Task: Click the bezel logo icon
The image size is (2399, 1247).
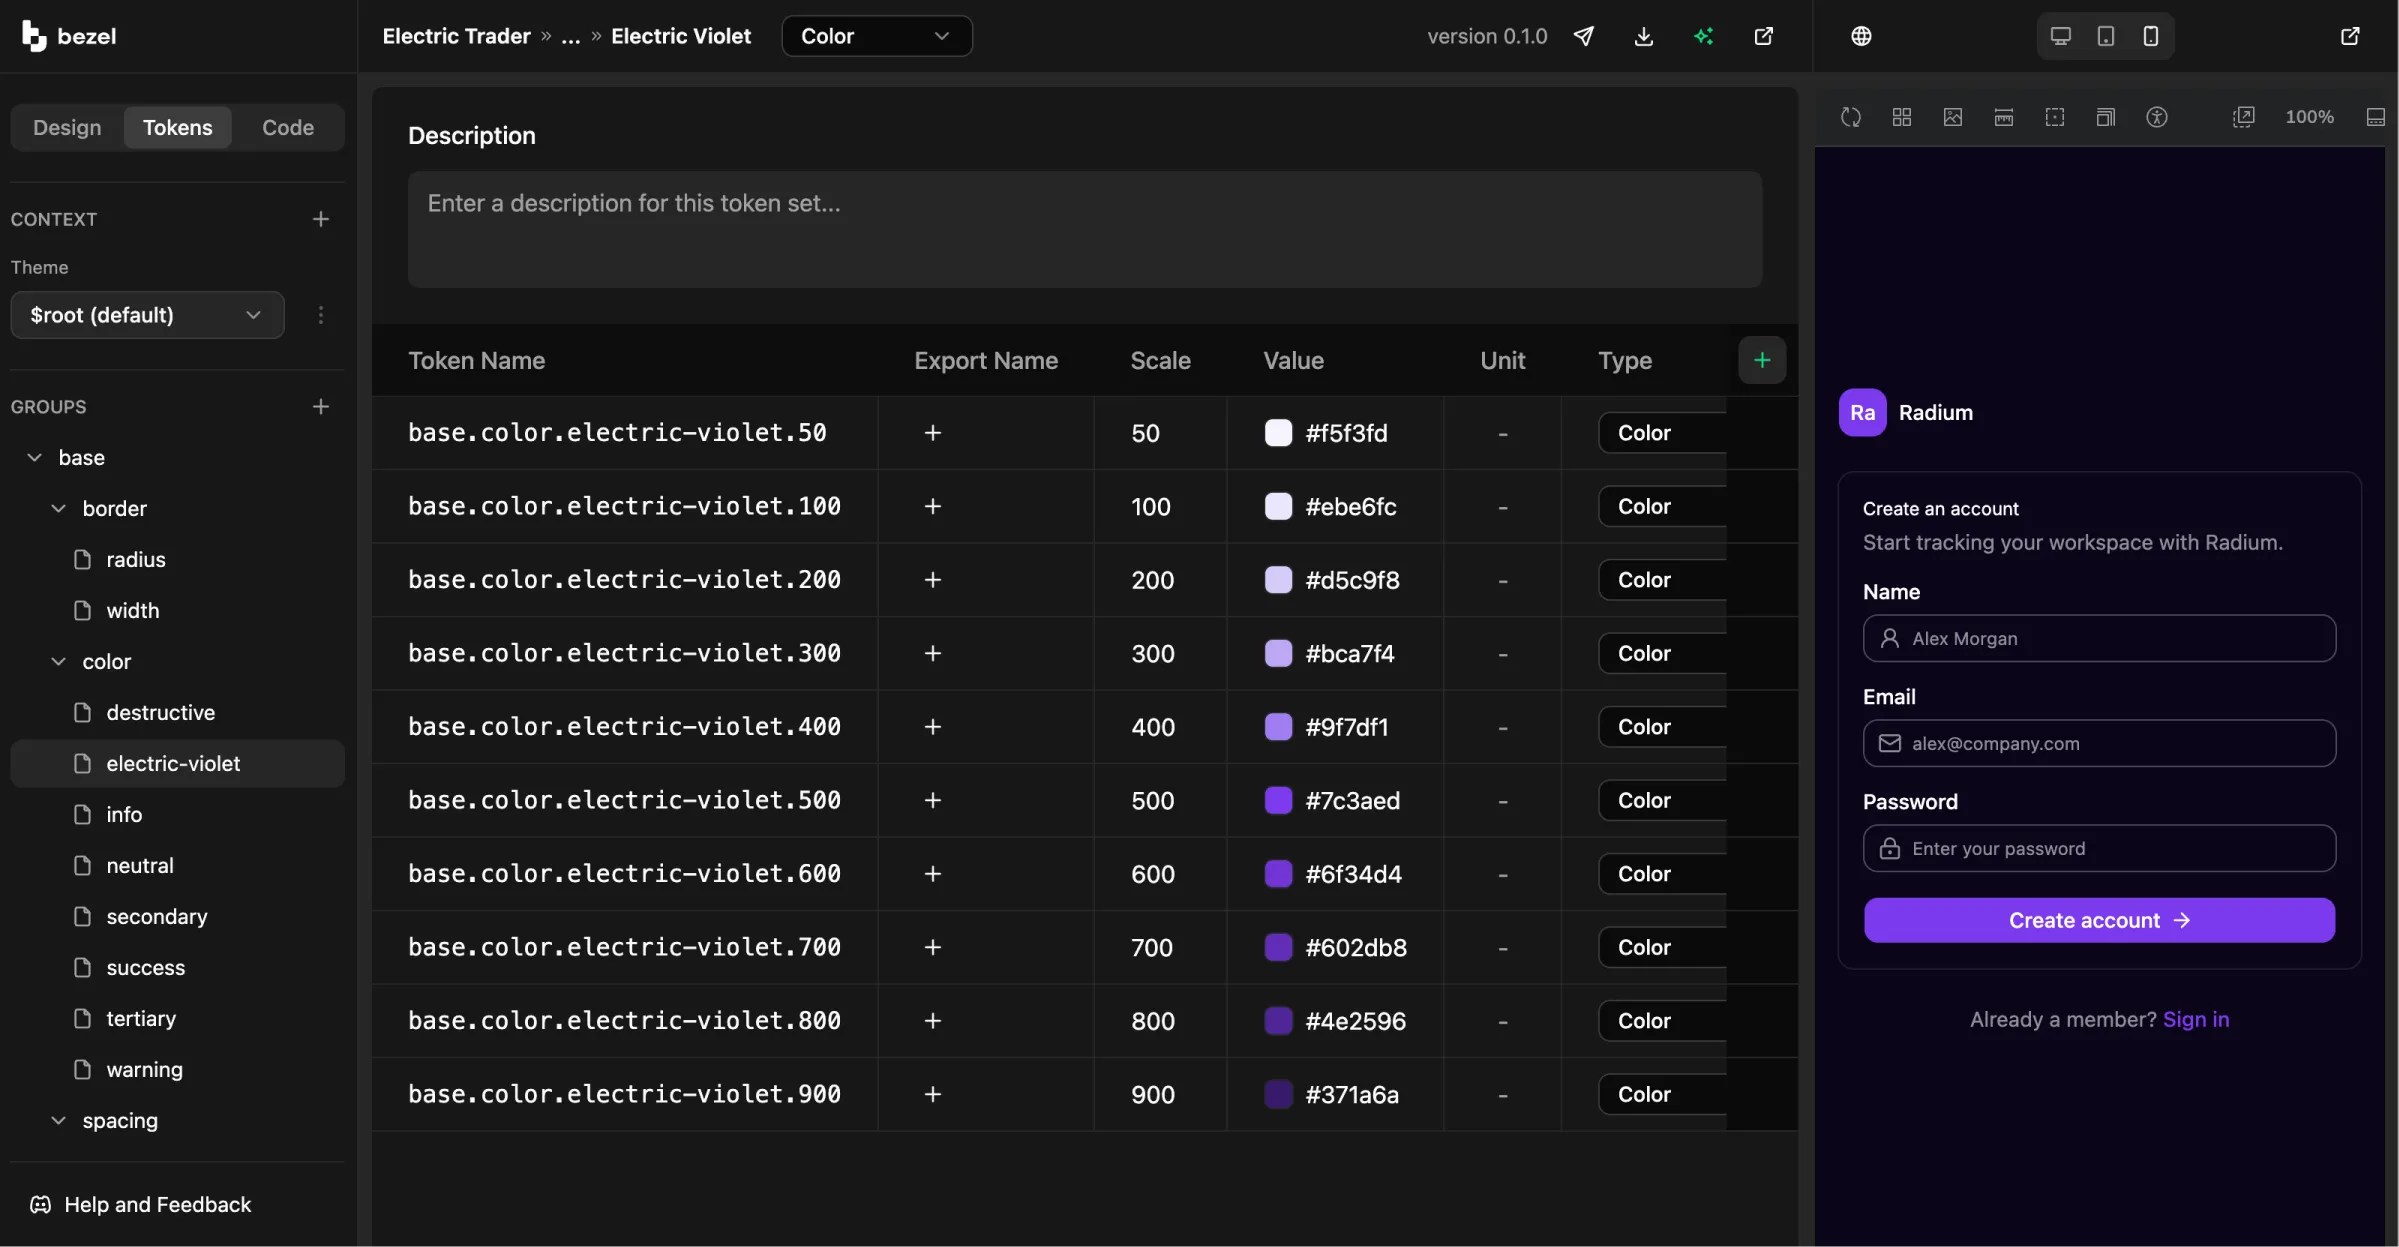Action: tap(34, 36)
